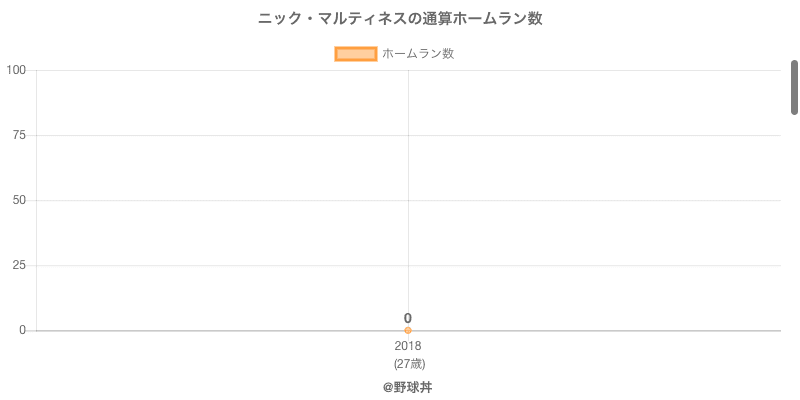Toggle the ホームラン数 legend label
Screen dimensions: 800x400
(x=418, y=54)
